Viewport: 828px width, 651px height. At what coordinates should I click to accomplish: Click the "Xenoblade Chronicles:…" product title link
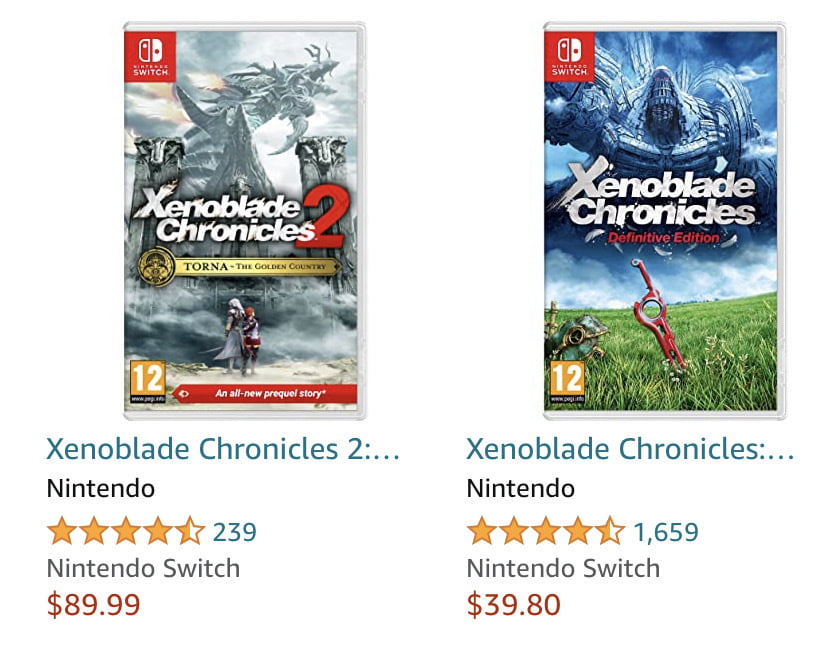coord(630,449)
